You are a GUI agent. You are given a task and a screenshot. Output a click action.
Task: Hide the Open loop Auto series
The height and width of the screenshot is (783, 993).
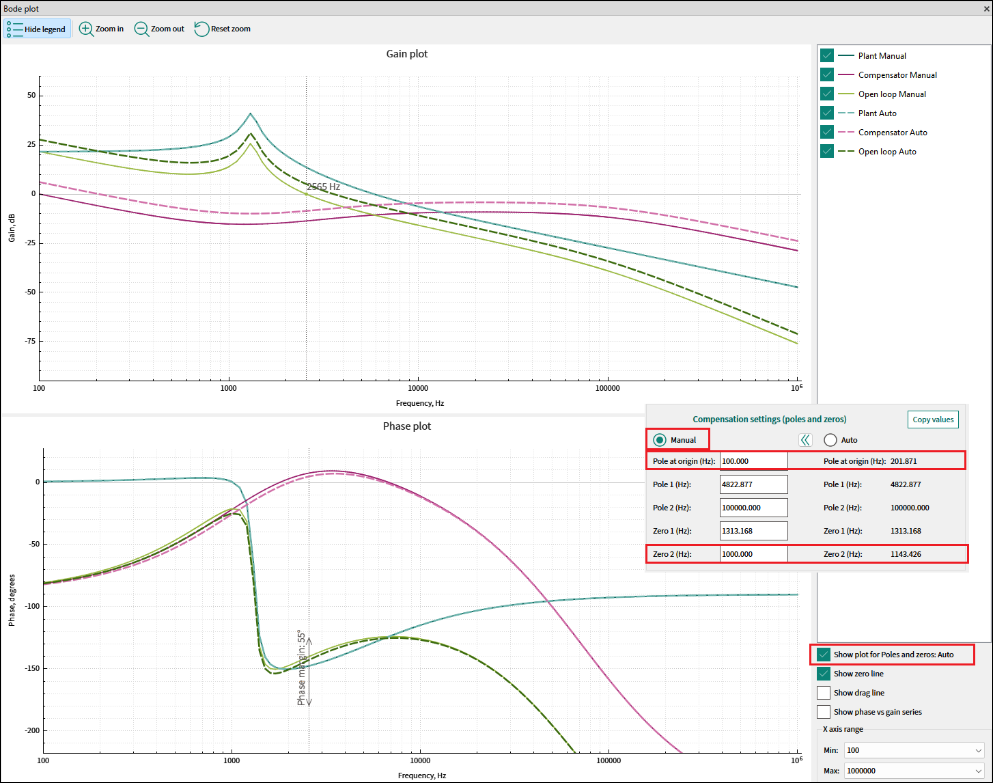827,151
